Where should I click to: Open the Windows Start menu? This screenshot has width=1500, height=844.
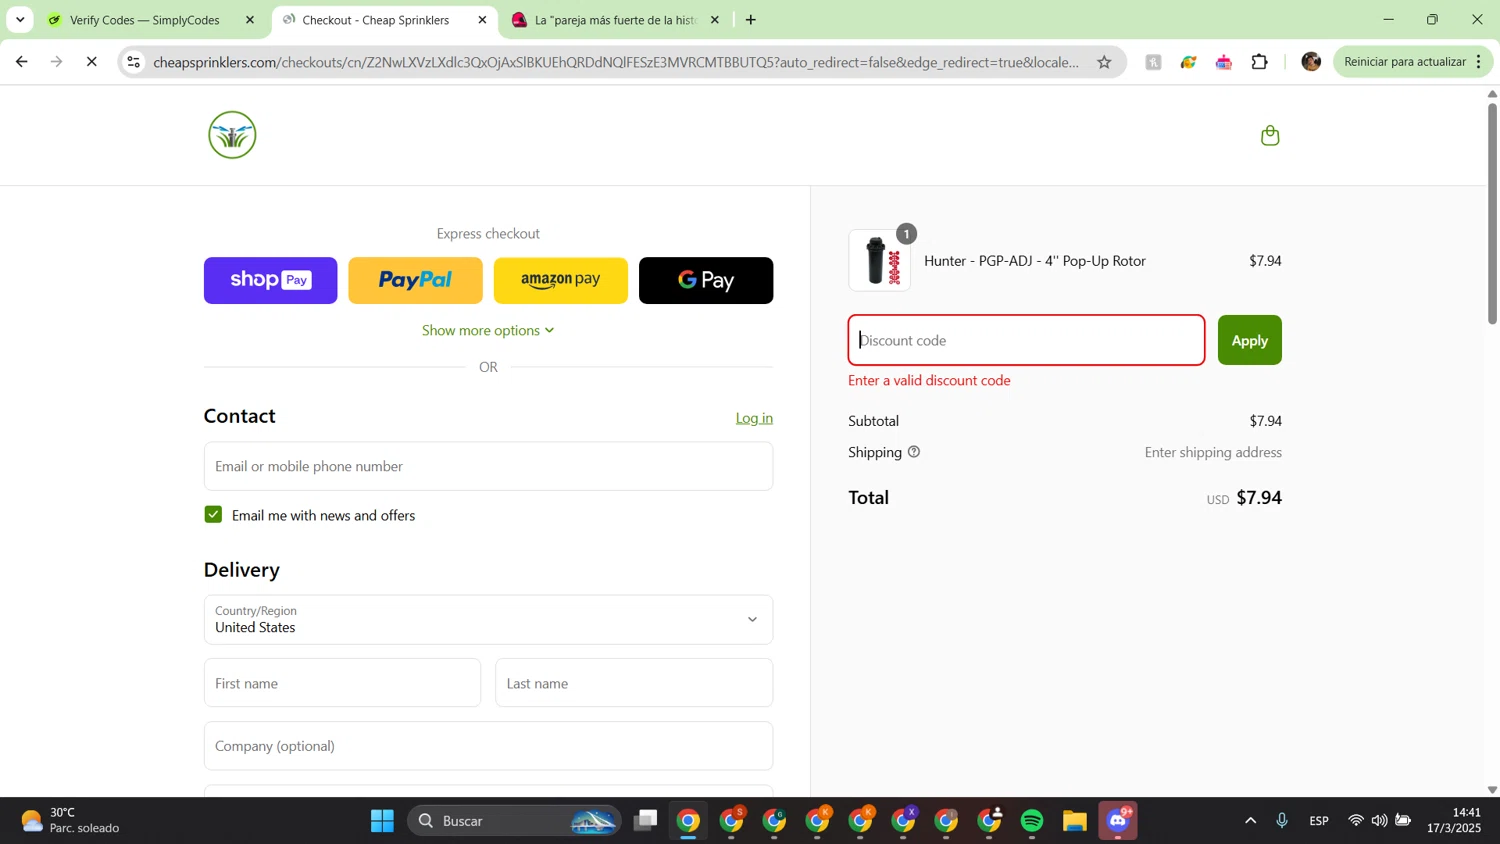click(x=382, y=821)
